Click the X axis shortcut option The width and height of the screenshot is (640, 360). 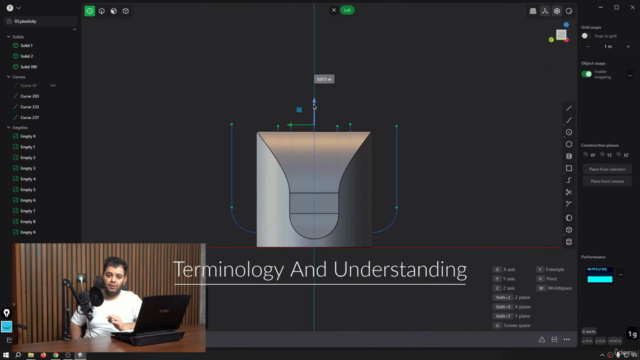tap(504, 269)
